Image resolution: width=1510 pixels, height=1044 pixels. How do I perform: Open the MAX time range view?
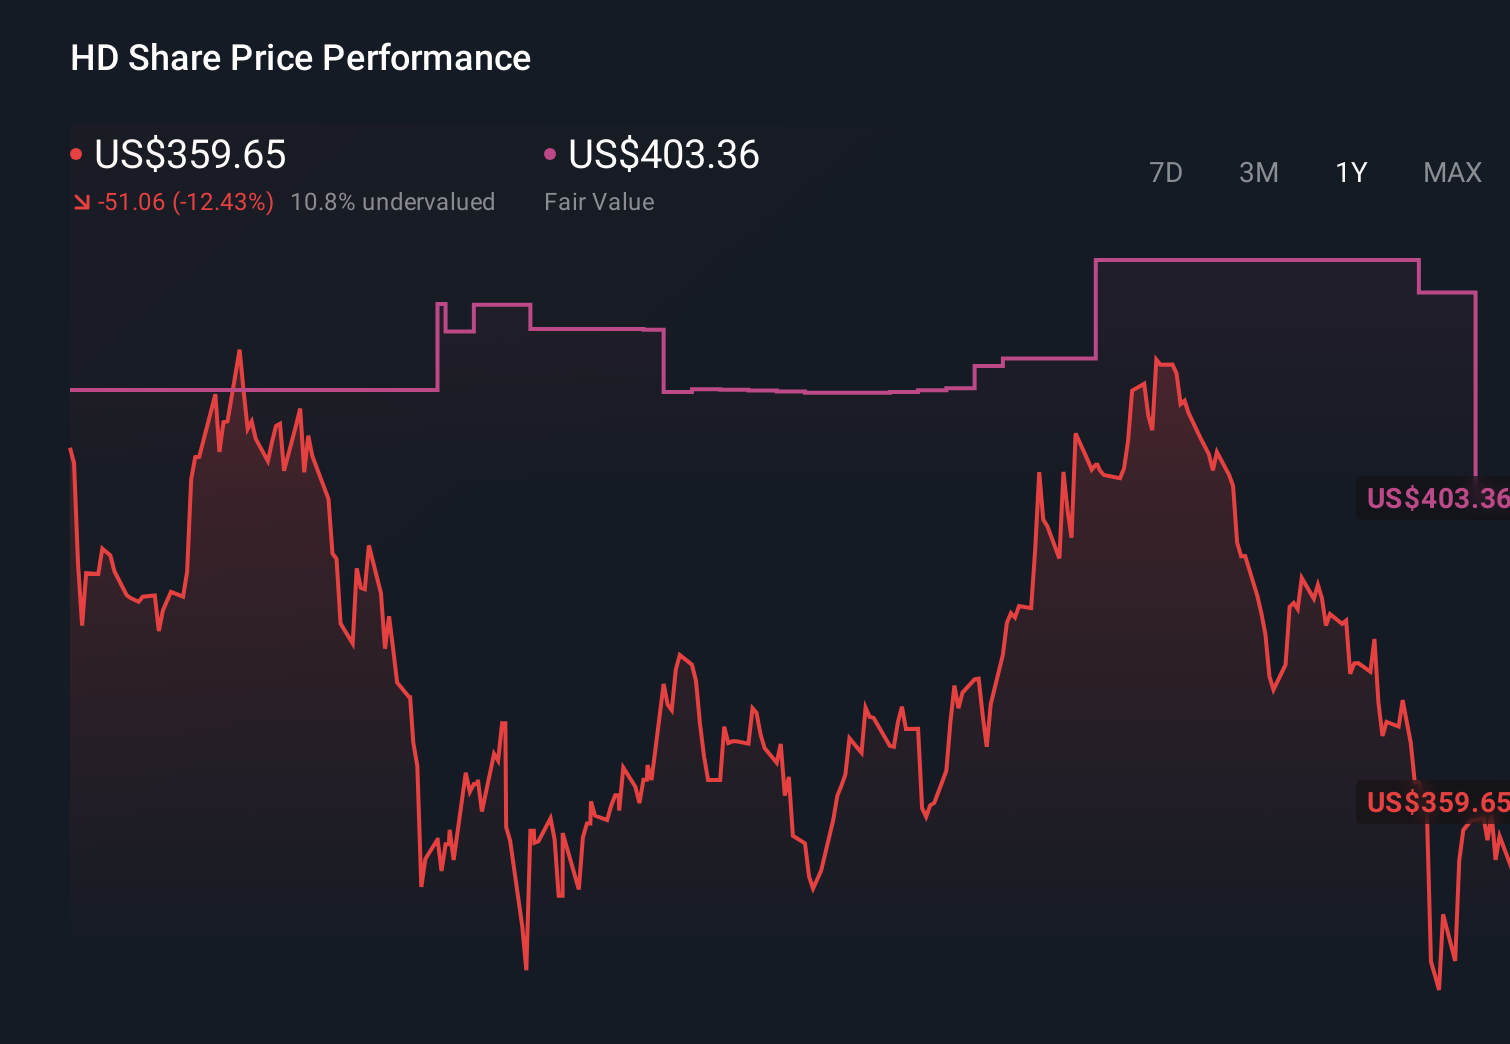(x=1451, y=172)
